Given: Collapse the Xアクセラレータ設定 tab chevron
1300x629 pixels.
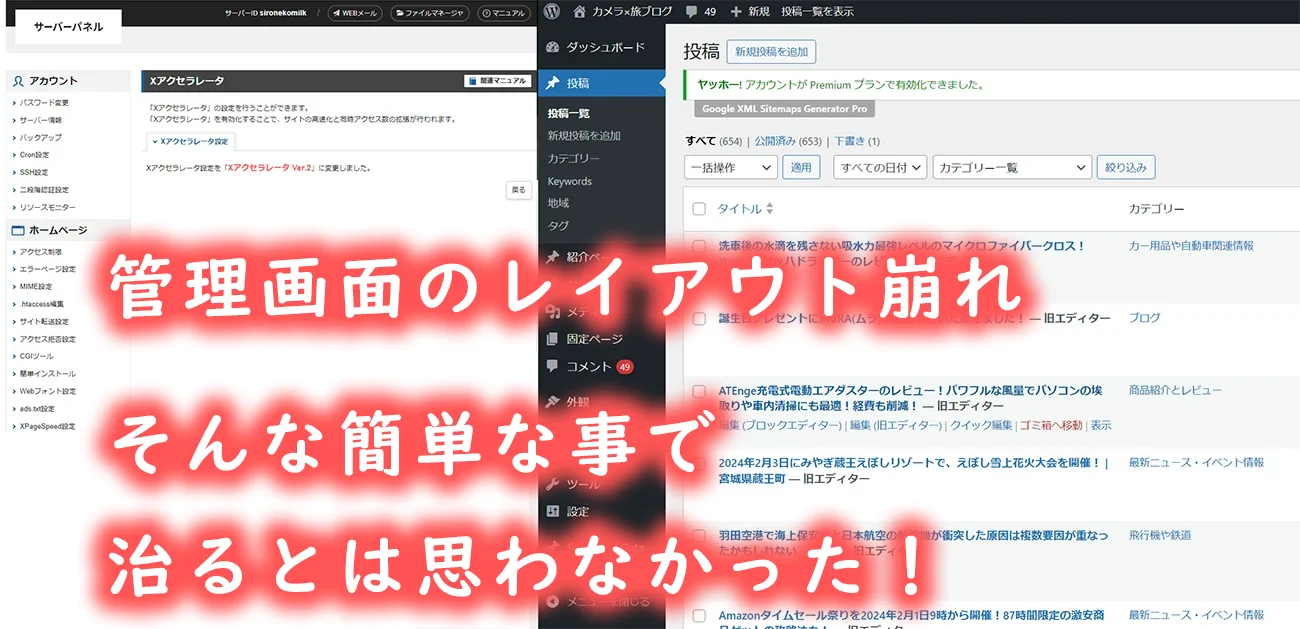Looking at the screenshot, I should (x=155, y=142).
